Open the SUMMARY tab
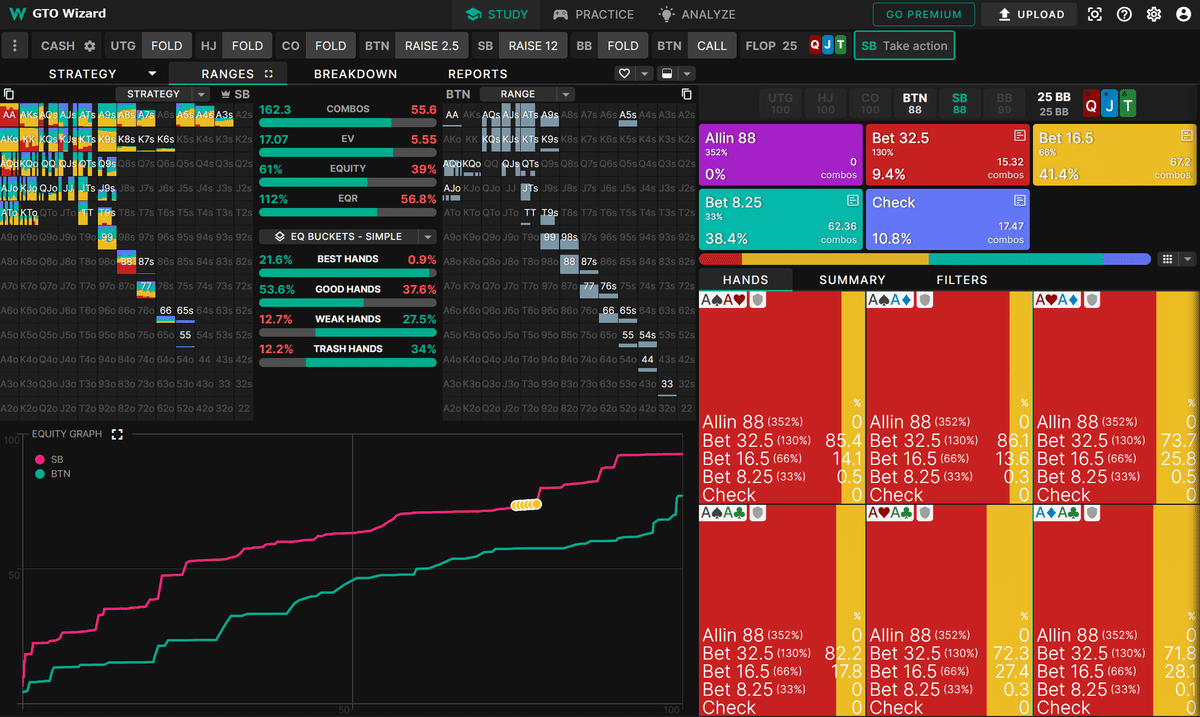The width and height of the screenshot is (1200, 717). (x=852, y=280)
